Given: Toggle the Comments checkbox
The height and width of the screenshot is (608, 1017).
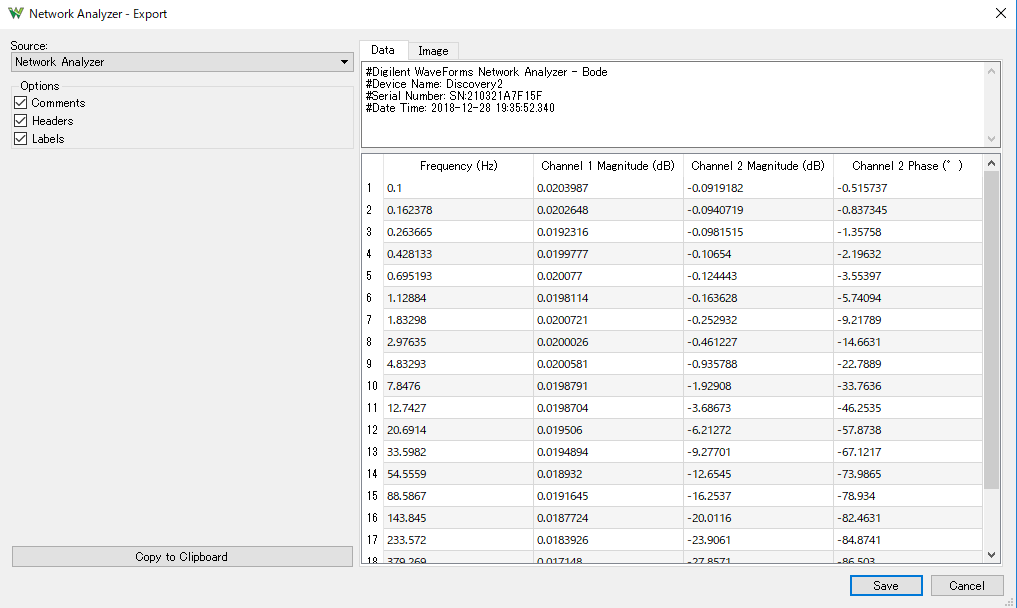Looking at the screenshot, I should (x=21, y=103).
